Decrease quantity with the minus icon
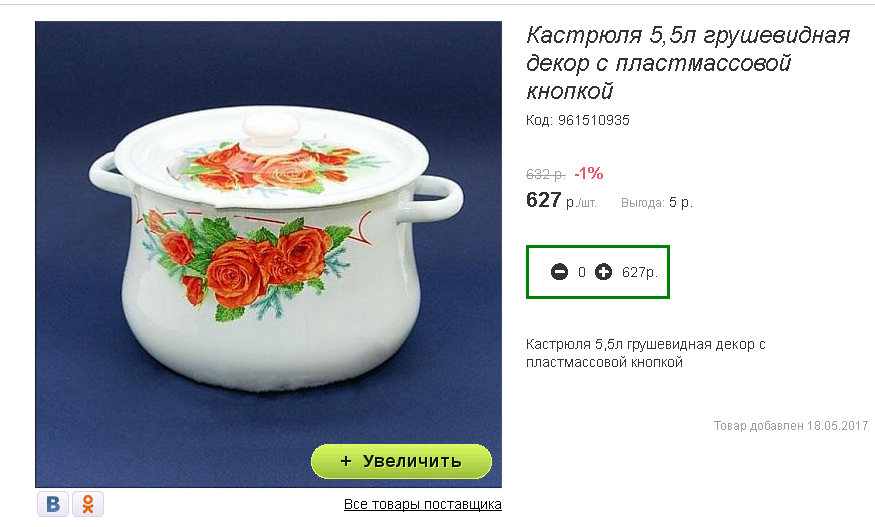Image resolution: width=875 pixels, height=527 pixels. point(560,272)
